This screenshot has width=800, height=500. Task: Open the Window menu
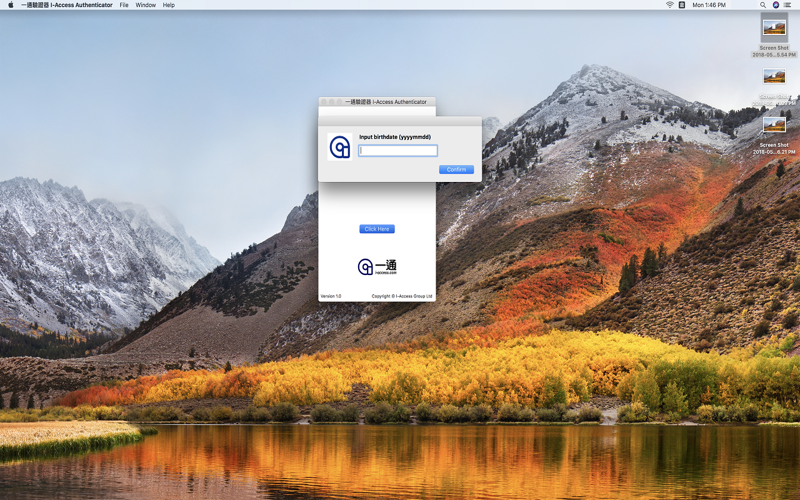point(145,5)
